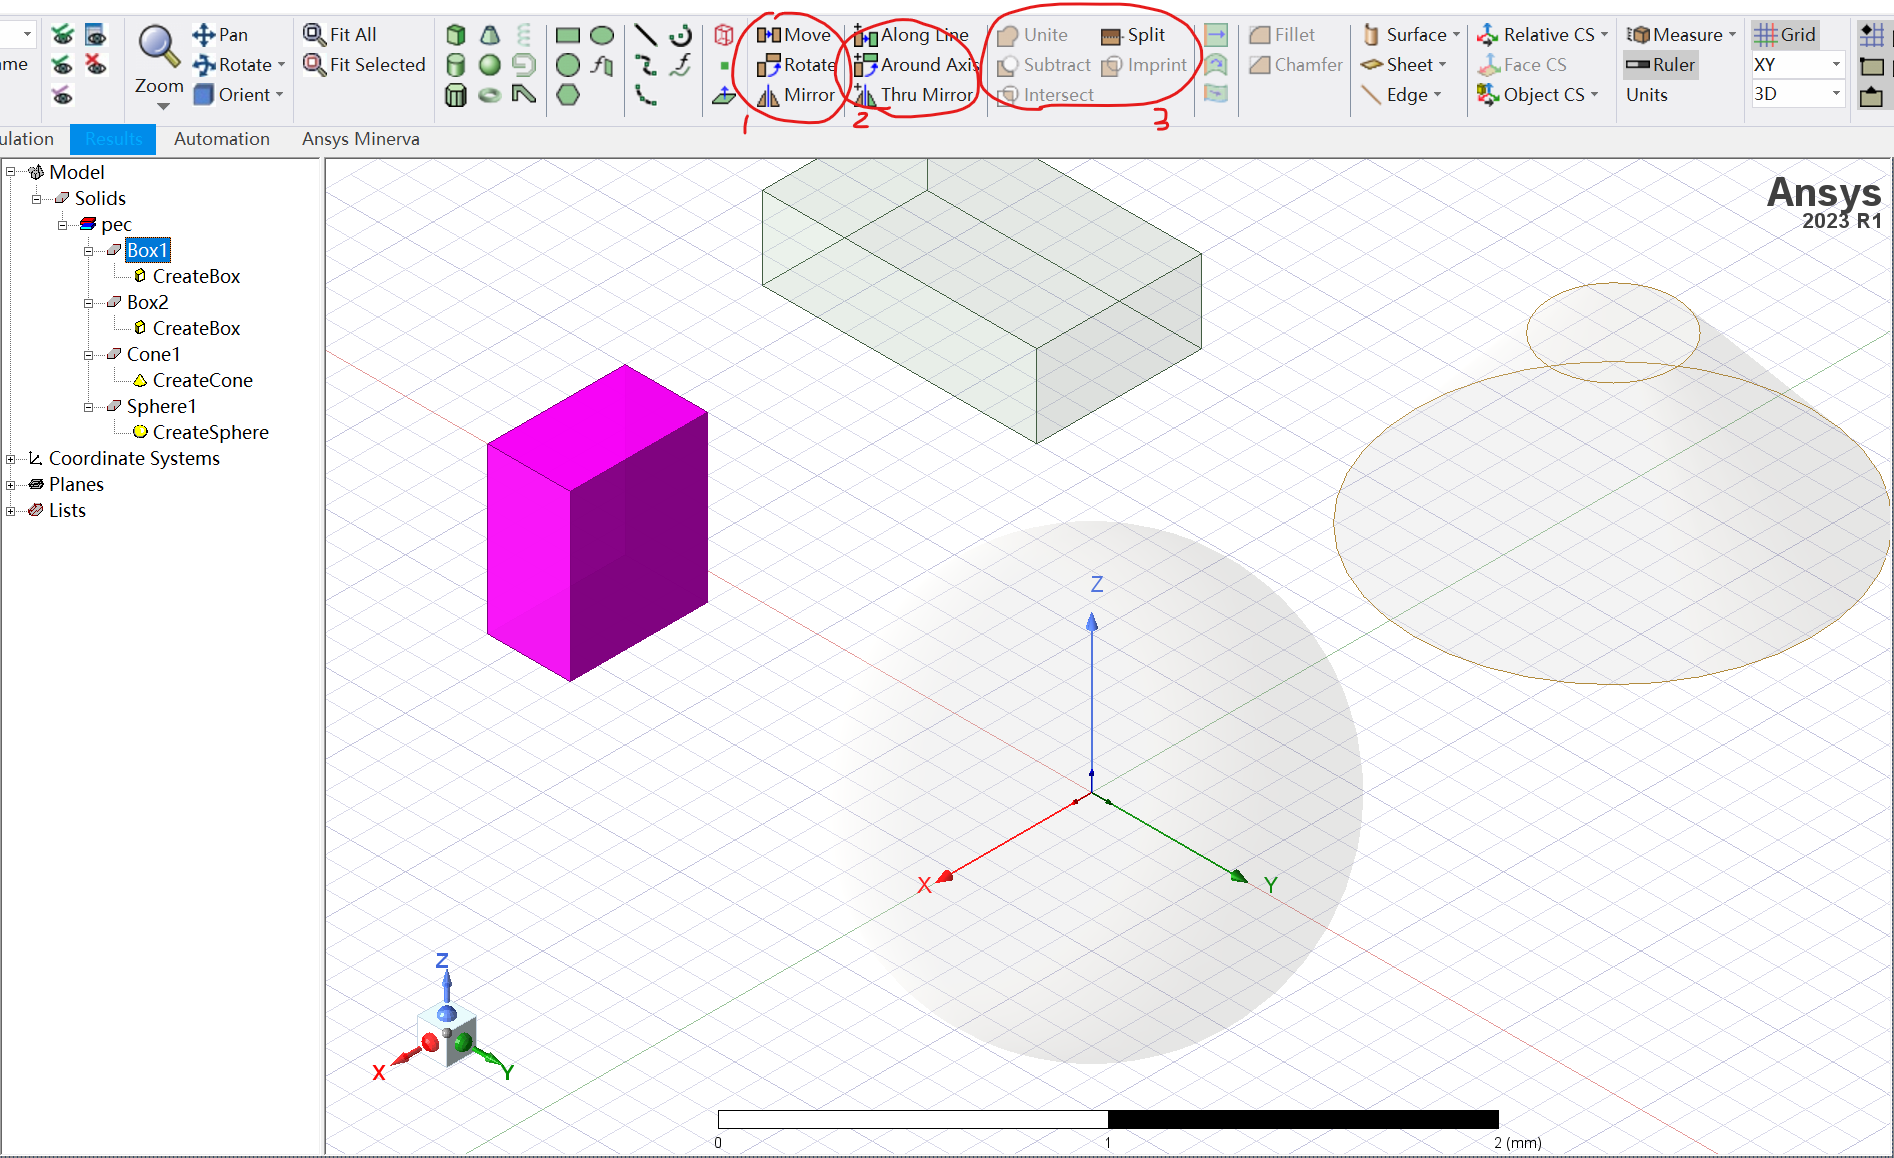This screenshot has width=1894, height=1158.
Task: Click the top-left green check eye icon
Action: pos(62,35)
